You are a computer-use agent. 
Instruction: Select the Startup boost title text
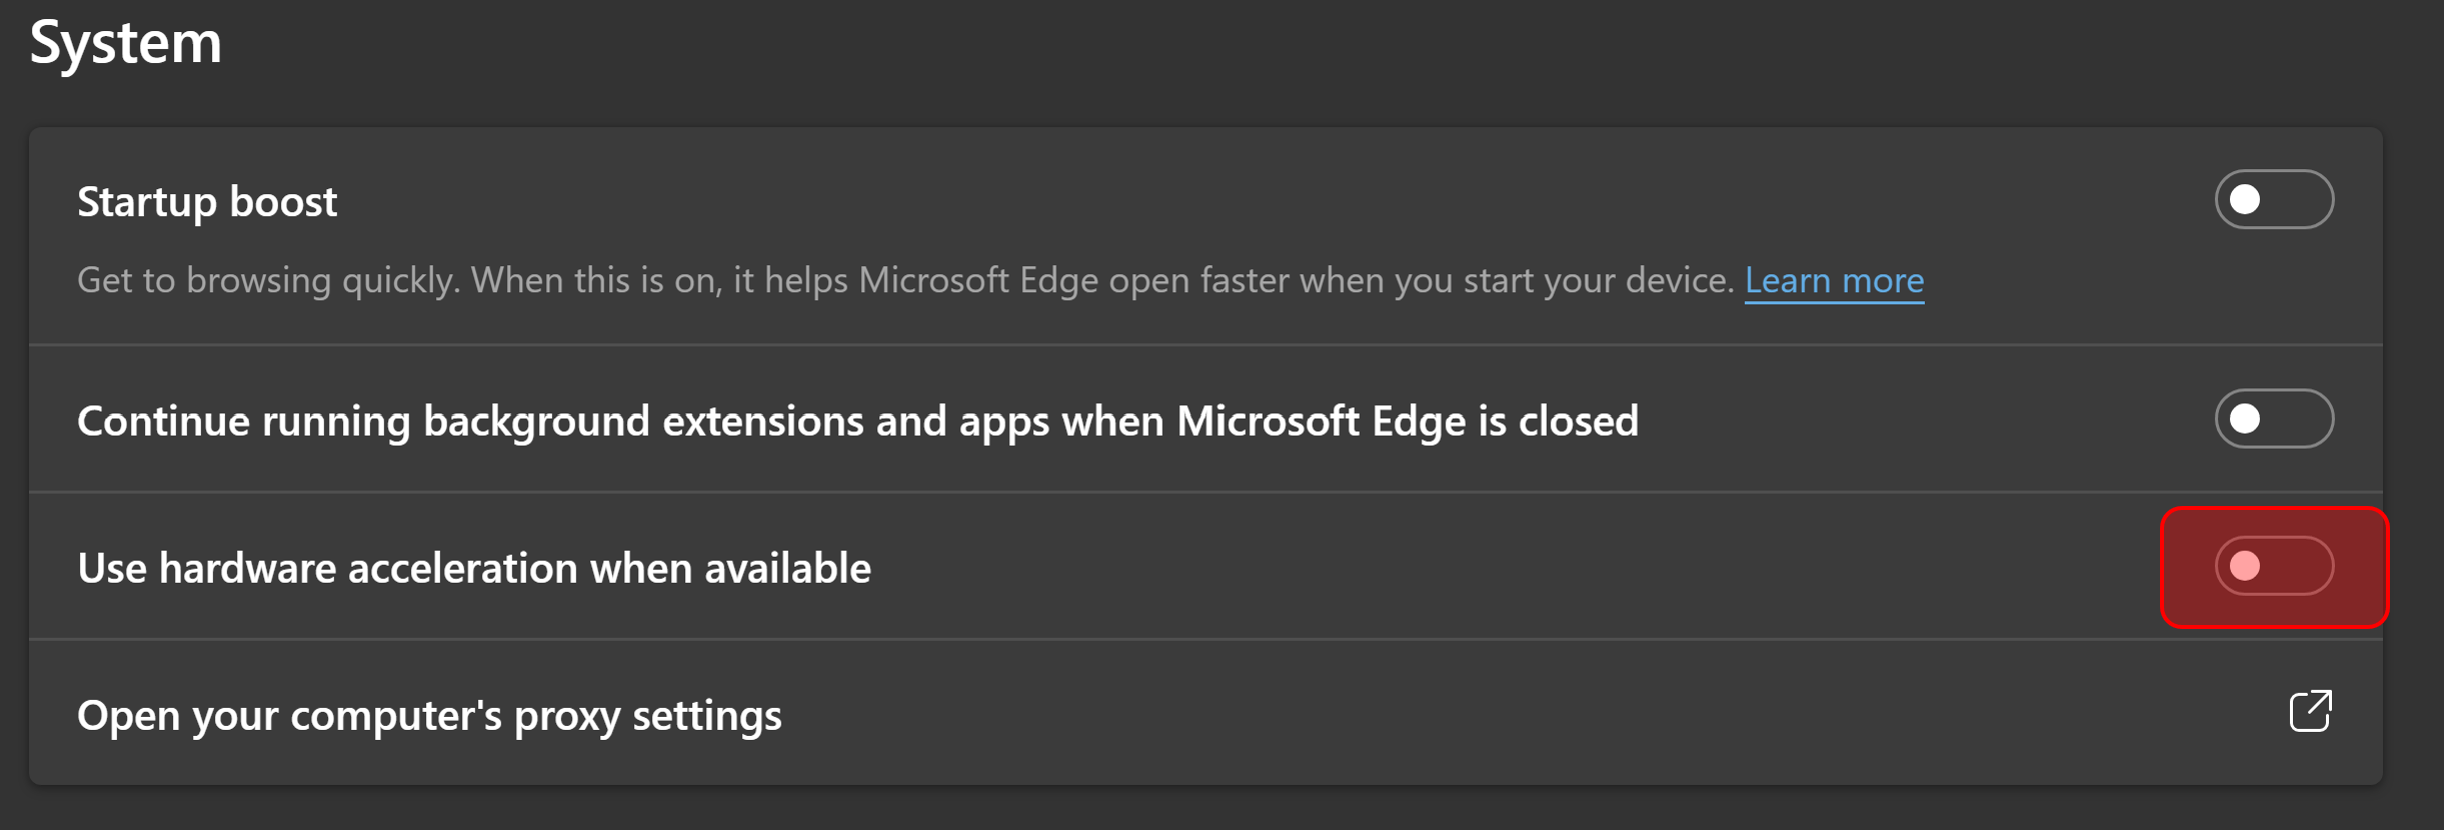point(207,202)
